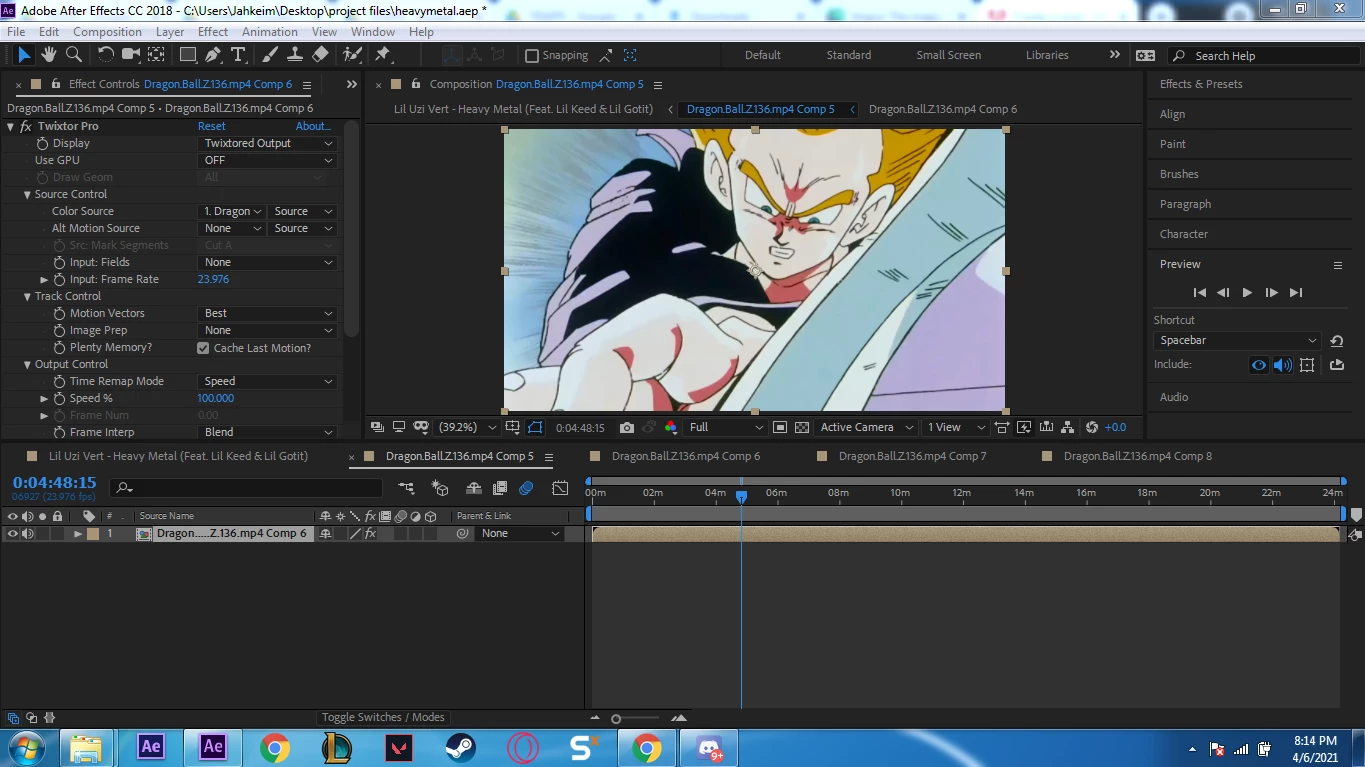Open the Display Twixtored Output dropdown
Screen dimensions: 1365x767
pos(268,144)
